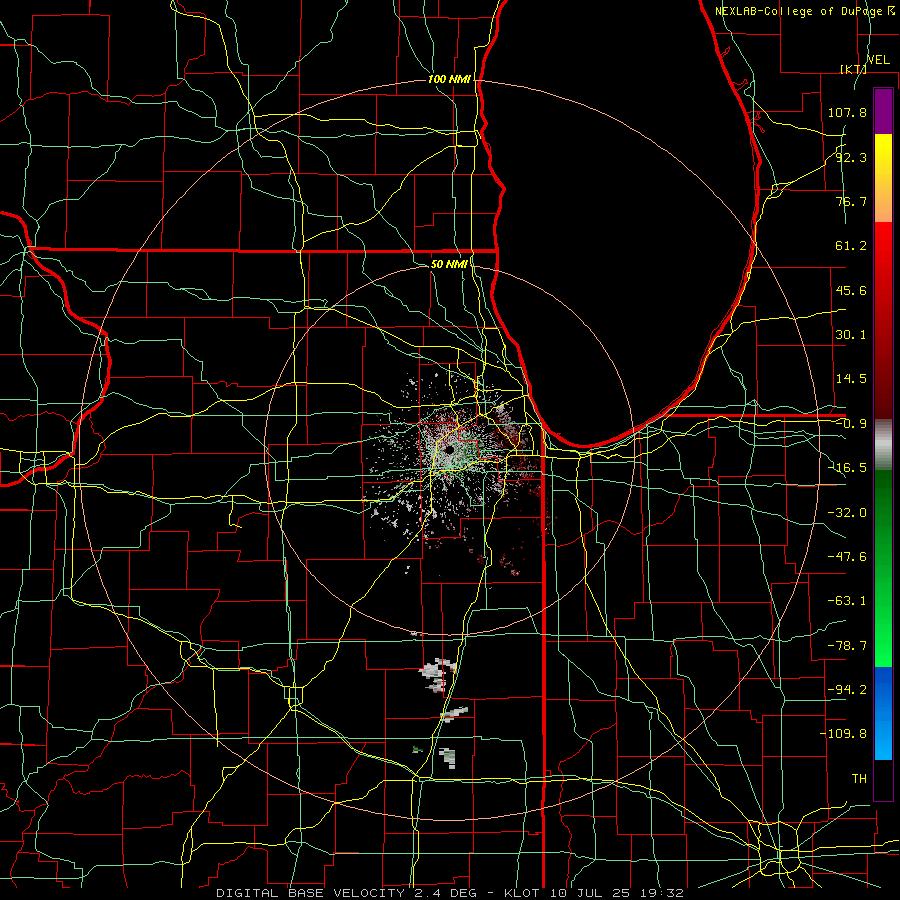The width and height of the screenshot is (900, 900).
Task: Click the VEL legend title
Action: click(878, 60)
